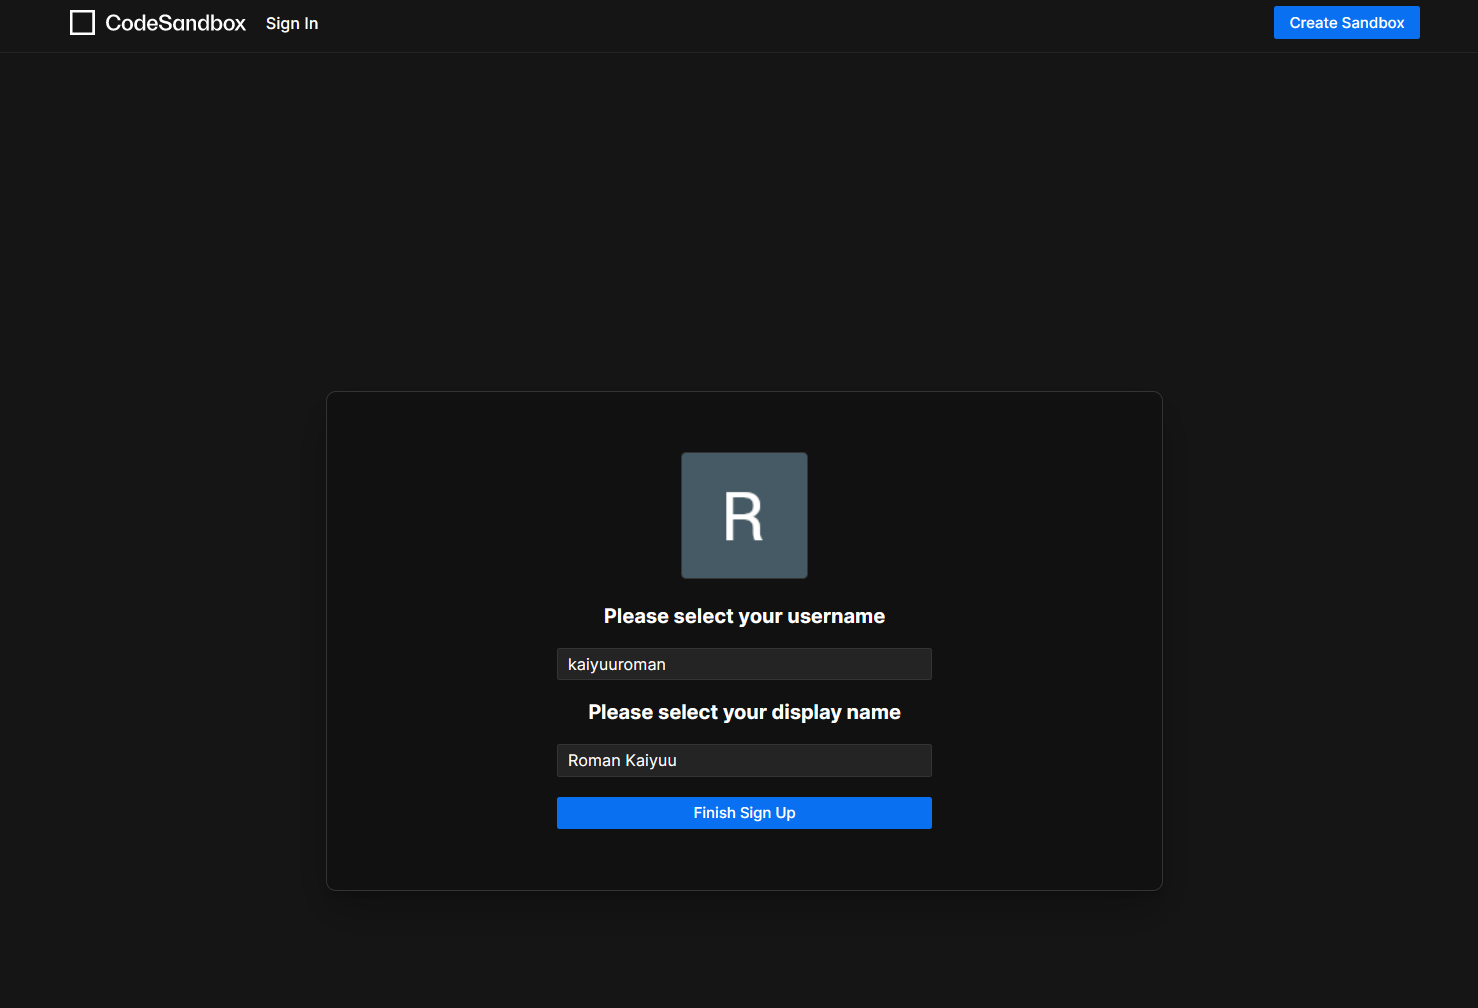The height and width of the screenshot is (1008, 1478).
Task: Click the word 'username' in the heading
Action: pos(836,616)
